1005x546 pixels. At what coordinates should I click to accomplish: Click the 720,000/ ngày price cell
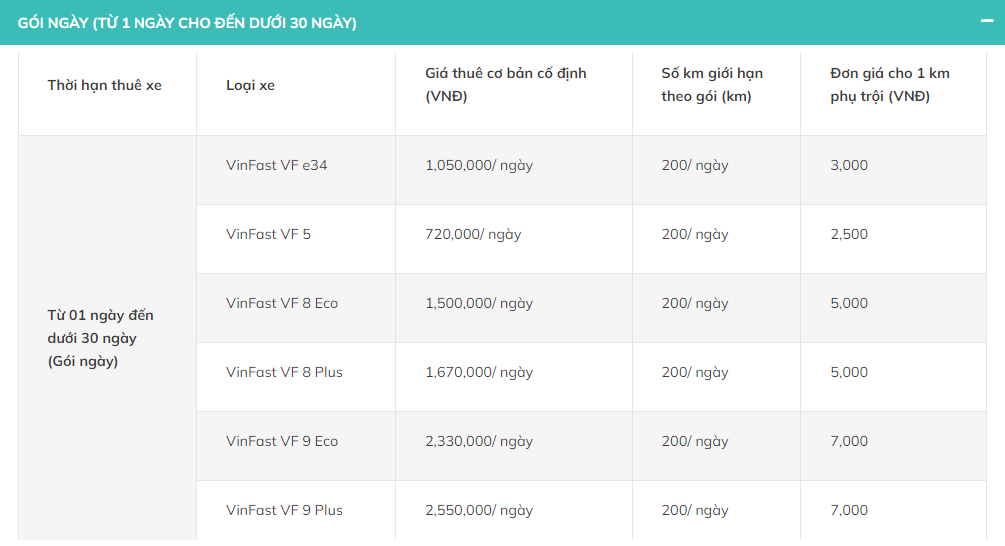pos(473,234)
